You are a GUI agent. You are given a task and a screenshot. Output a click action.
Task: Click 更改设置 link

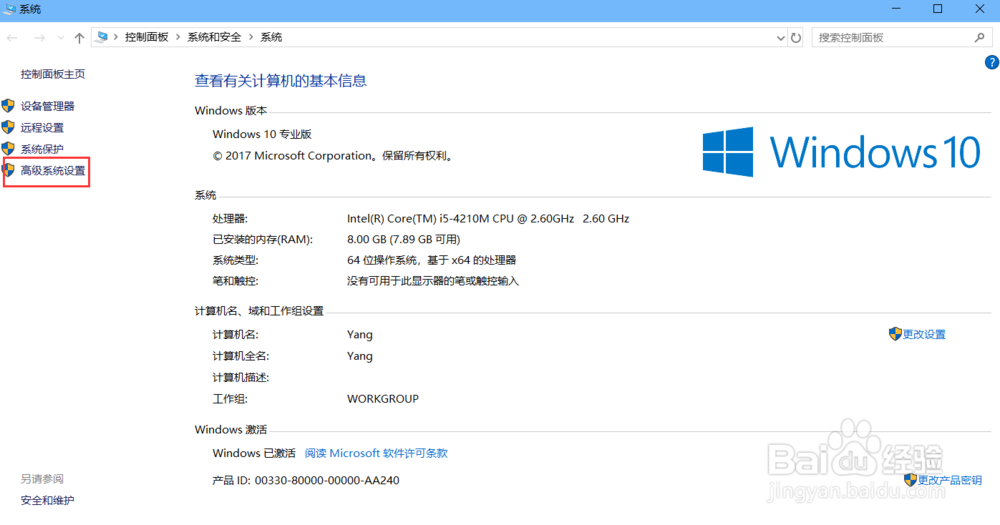pos(924,334)
